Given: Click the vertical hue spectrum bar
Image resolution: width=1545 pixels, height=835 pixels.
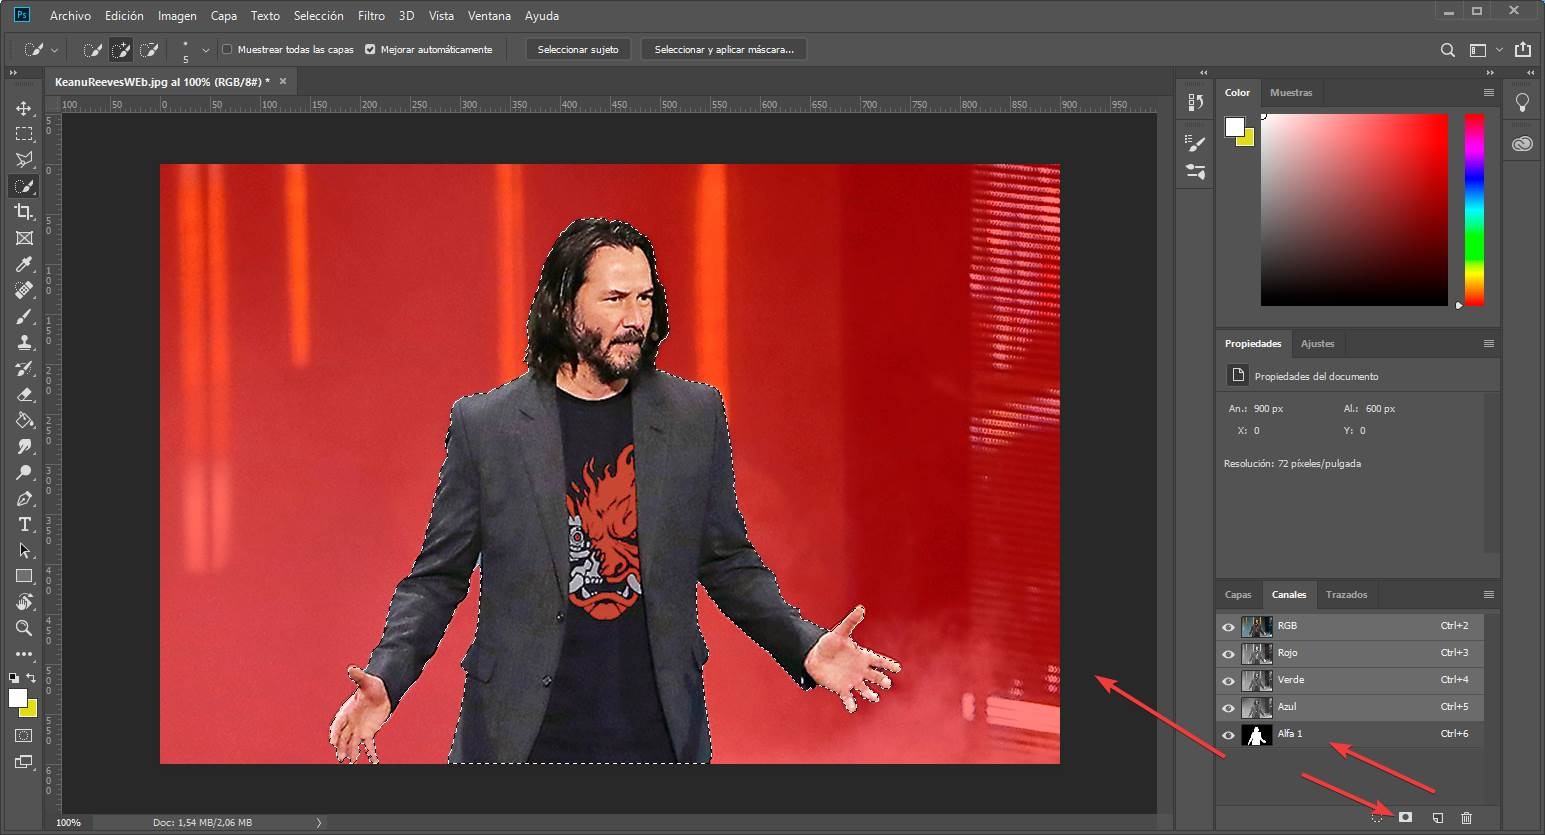Looking at the screenshot, I should pos(1474,209).
